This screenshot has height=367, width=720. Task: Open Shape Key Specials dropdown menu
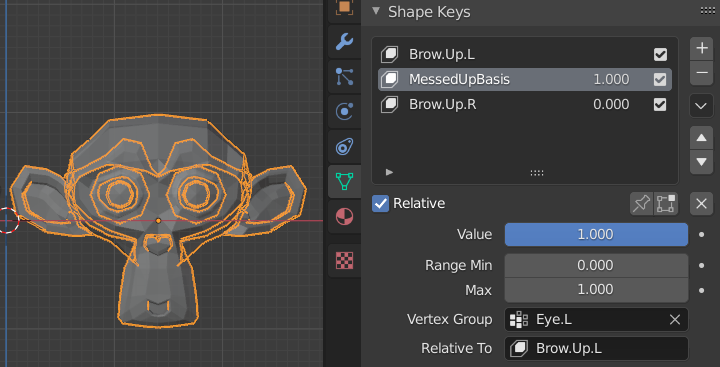pyautogui.click(x=702, y=106)
